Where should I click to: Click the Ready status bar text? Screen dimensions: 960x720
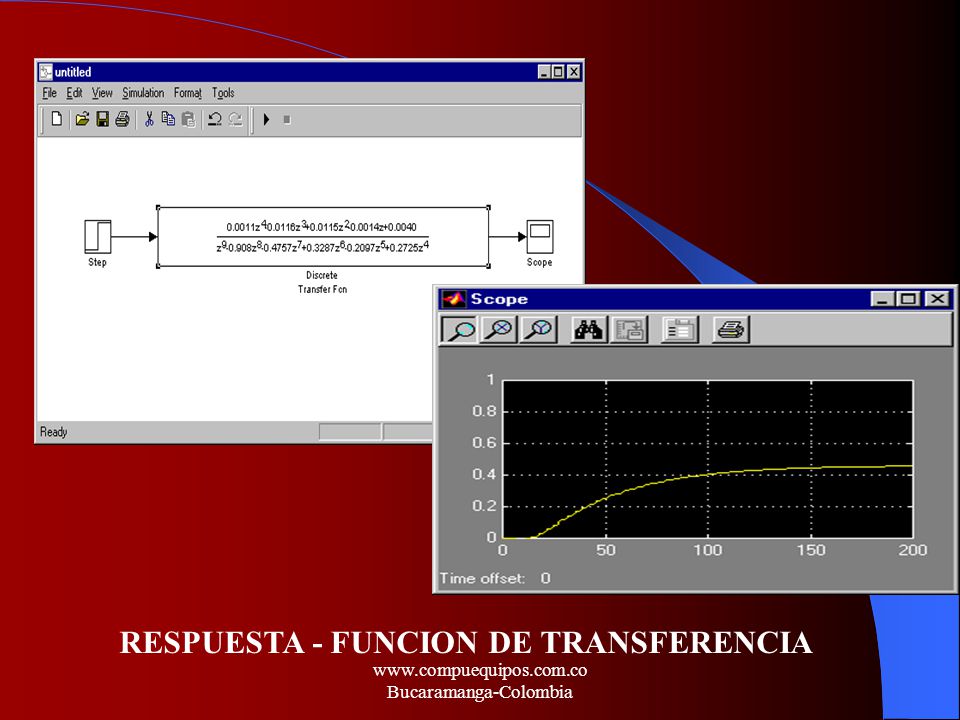[53, 432]
